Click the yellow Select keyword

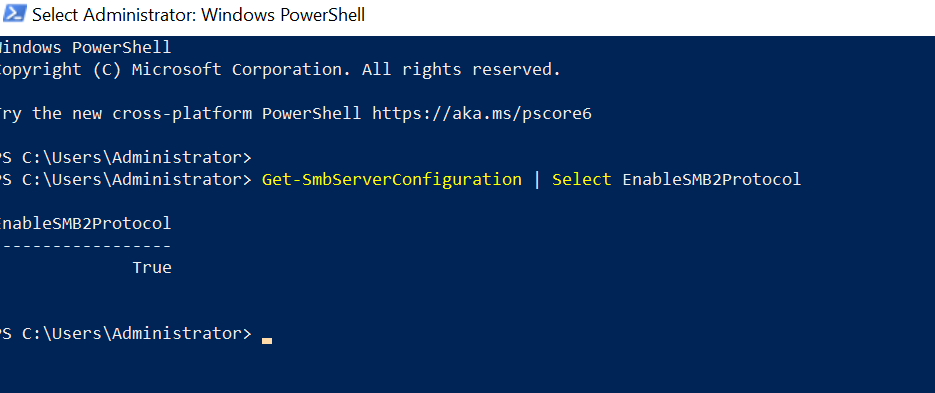point(582,180)
